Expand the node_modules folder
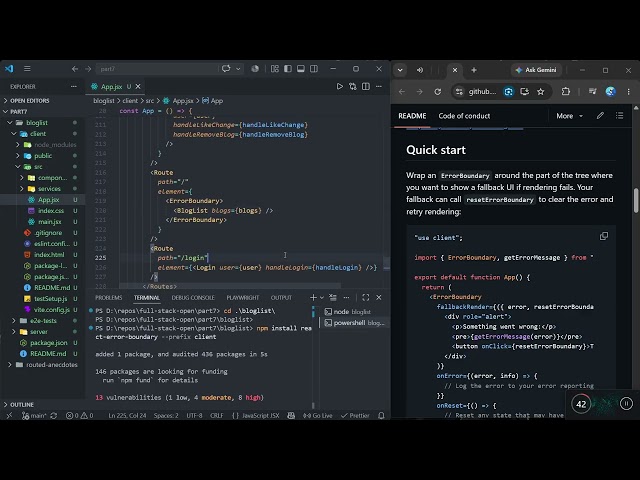640x480 pixels. 55,144
